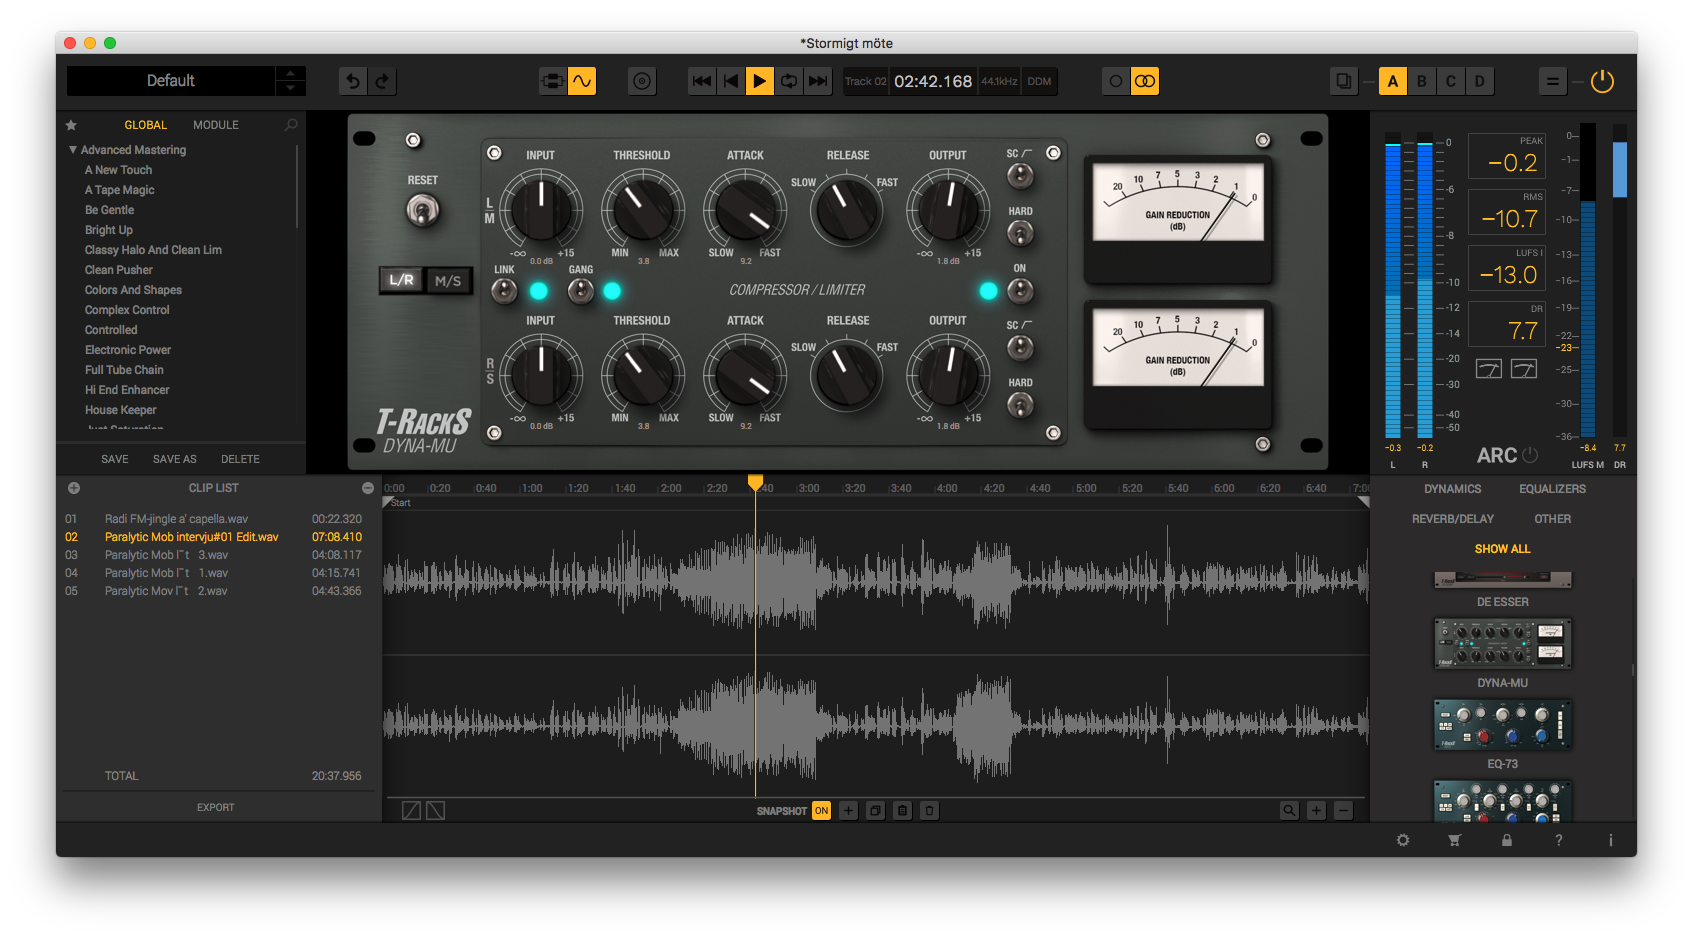Search presets with the magnifier icon
The image size is (1693, 937).
point(291,125)
